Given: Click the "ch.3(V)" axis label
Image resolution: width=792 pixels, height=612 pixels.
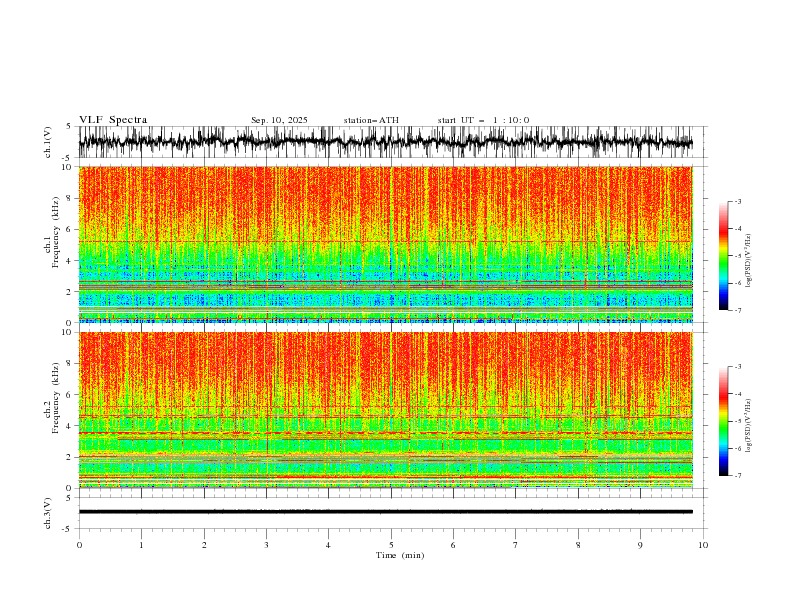Looking at the screenshot, I should (48, 514).
